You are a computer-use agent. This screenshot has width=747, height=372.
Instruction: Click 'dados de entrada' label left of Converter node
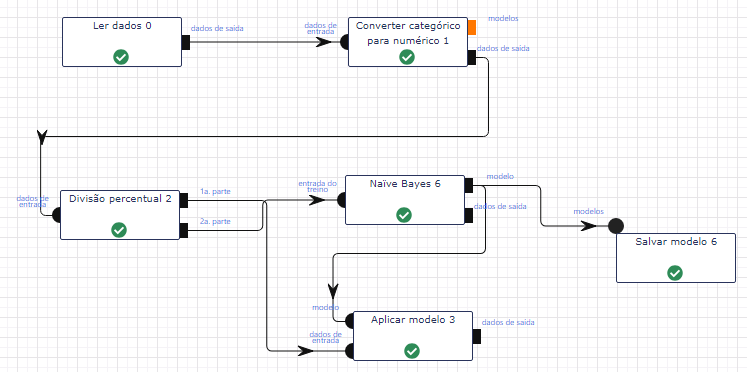(x=321, y=28)
